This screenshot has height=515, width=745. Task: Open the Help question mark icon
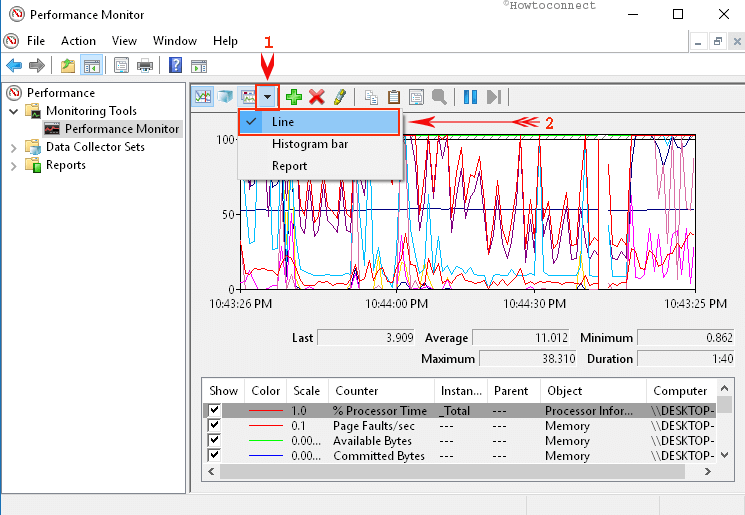175,65
